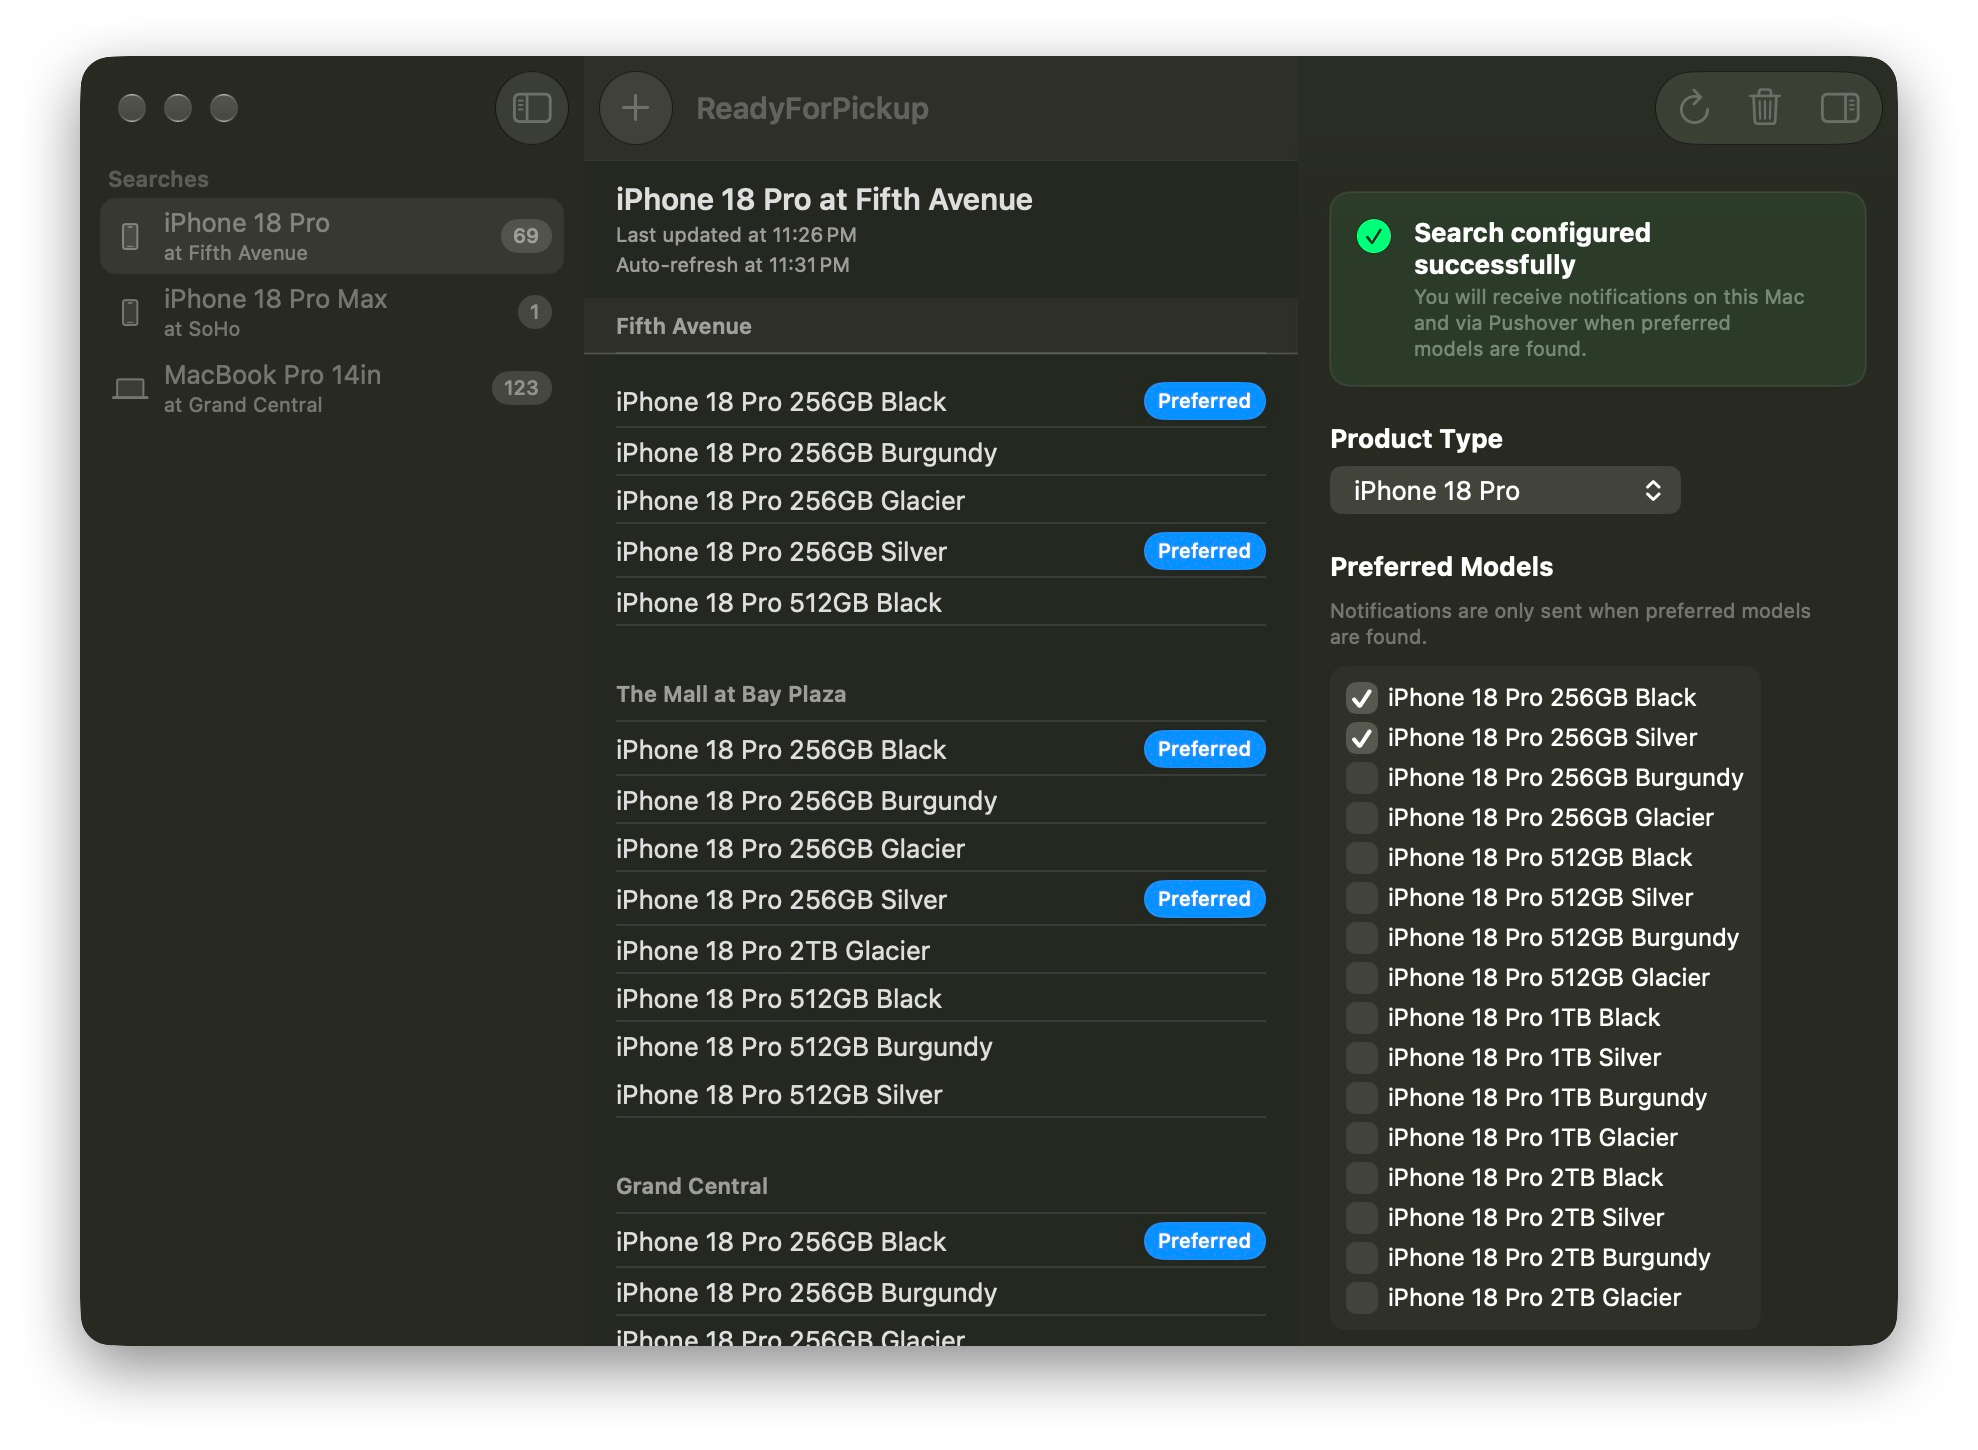
Task: Delete search using trash icon
Action: point(1765,108)
